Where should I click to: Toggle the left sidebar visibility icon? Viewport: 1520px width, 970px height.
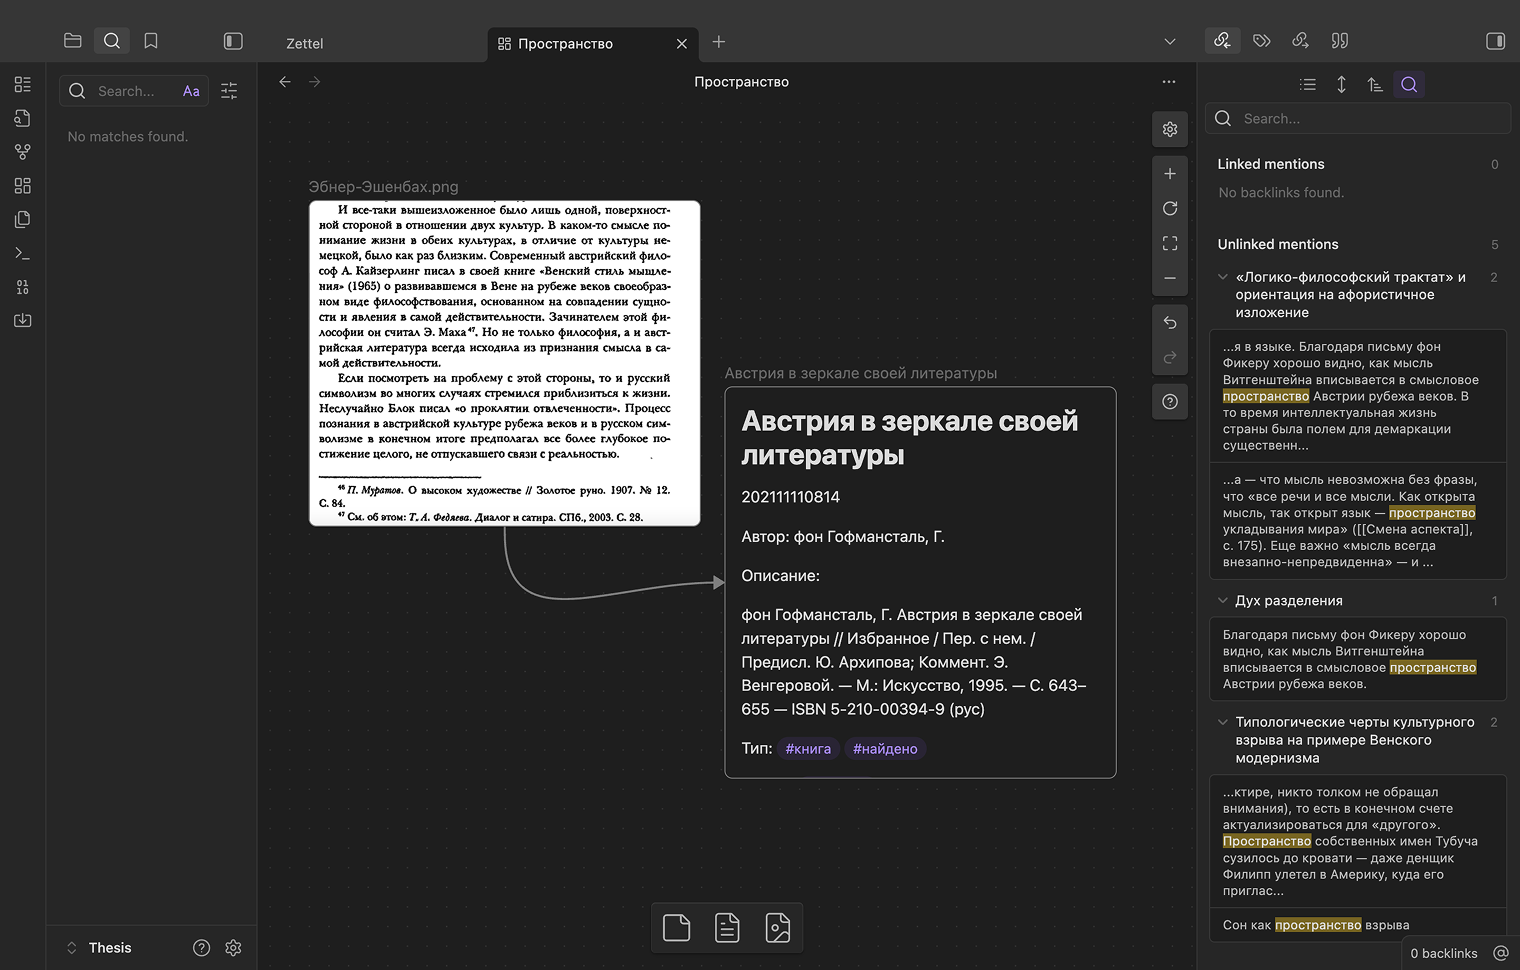pos(233,41)
